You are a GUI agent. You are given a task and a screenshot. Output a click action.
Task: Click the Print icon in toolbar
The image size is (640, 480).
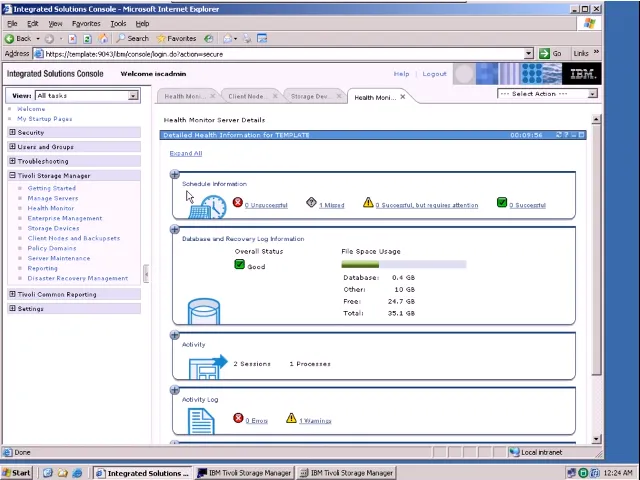click(247, 39)
